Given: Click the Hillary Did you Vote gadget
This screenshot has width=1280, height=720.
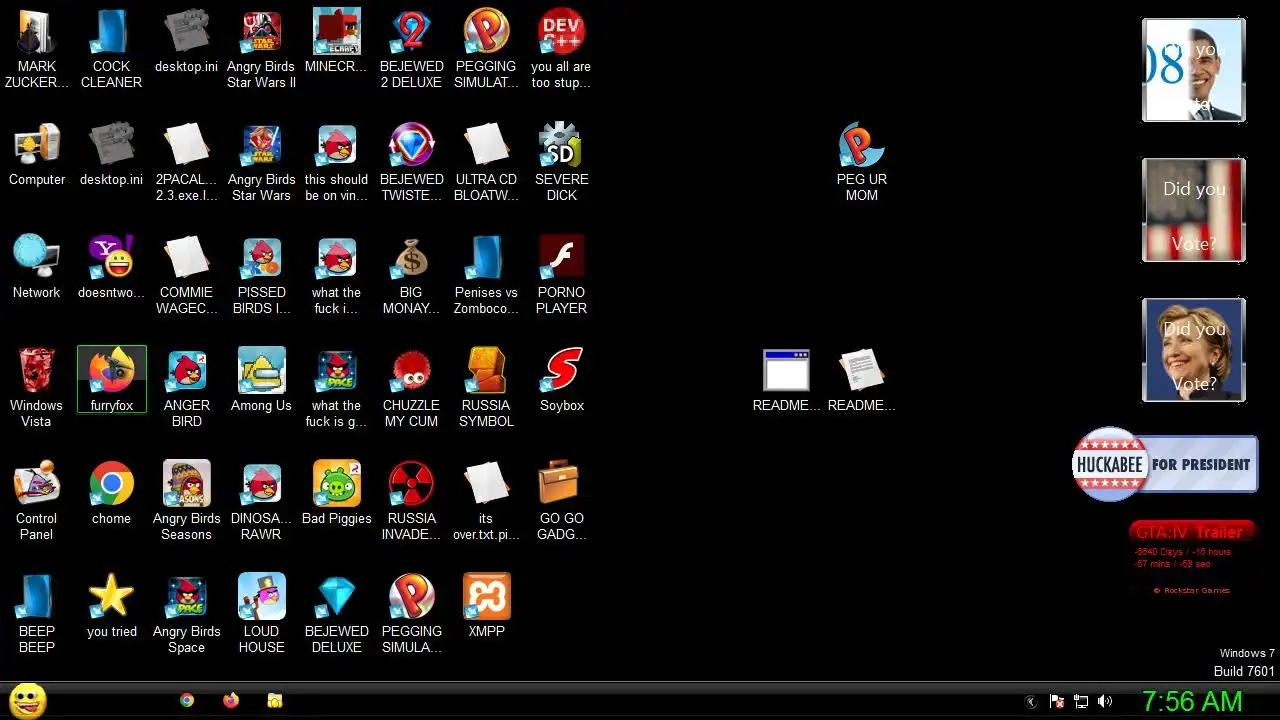Looking at the screenshot, I should [x=1194, y=350].
